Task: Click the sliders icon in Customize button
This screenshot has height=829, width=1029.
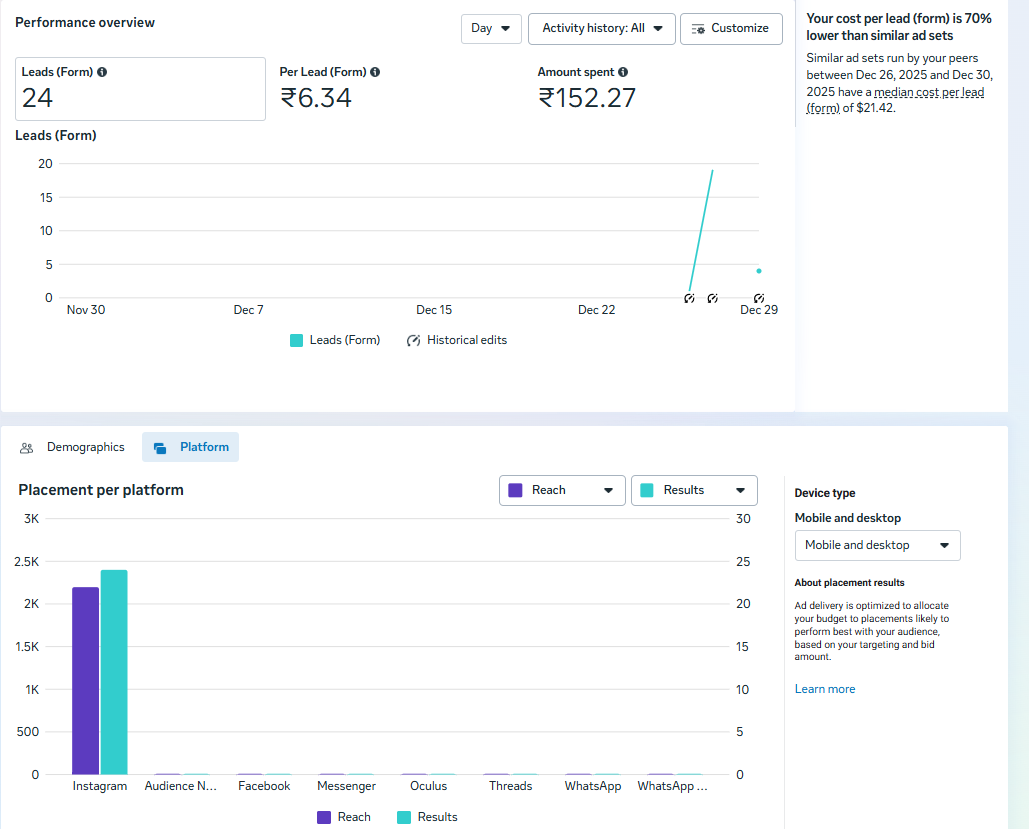Action: [x=698, y=29]
